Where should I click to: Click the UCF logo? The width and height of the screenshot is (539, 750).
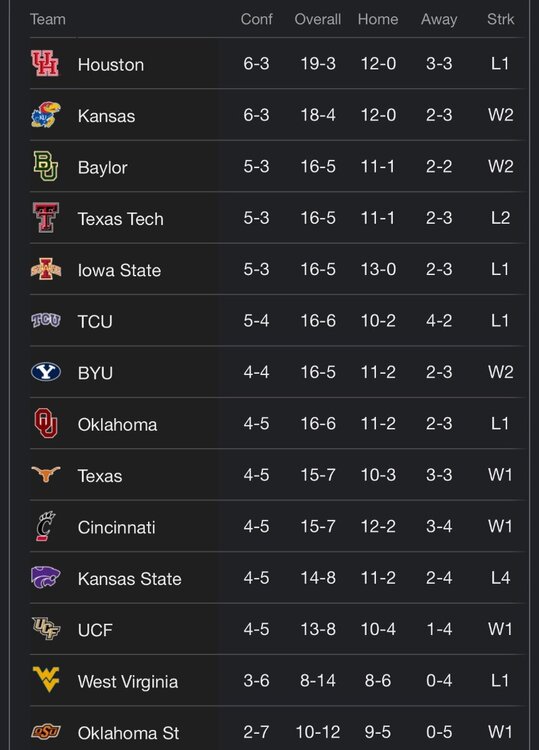click(x=46, y=629)
